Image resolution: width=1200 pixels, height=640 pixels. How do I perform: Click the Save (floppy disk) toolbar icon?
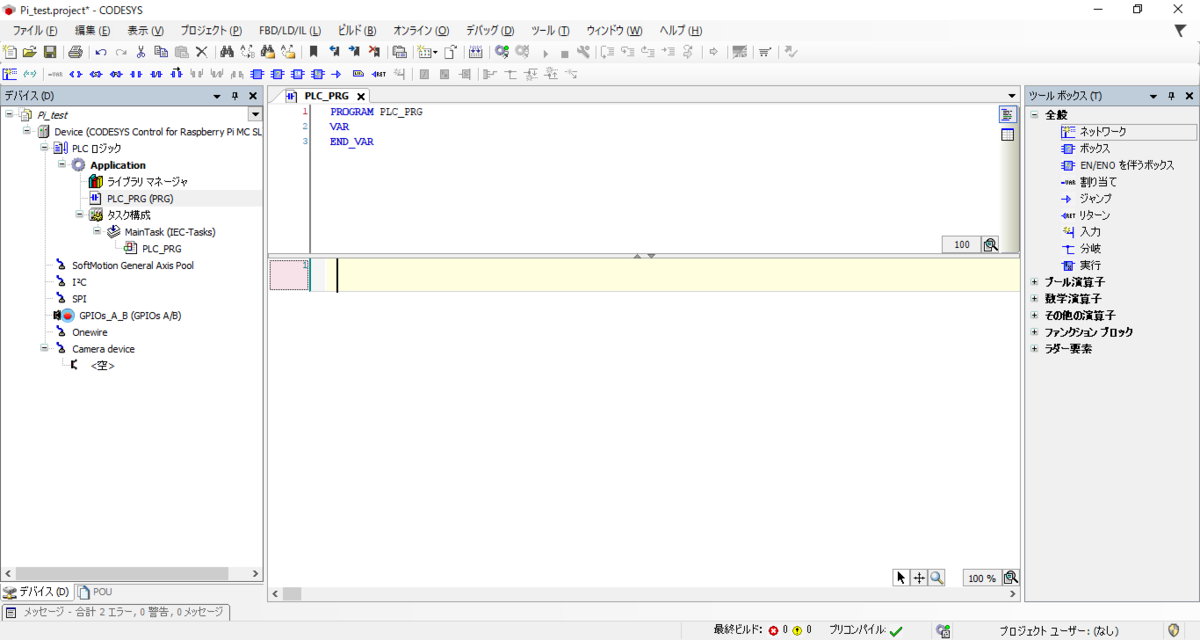click(x=49, y=52)
